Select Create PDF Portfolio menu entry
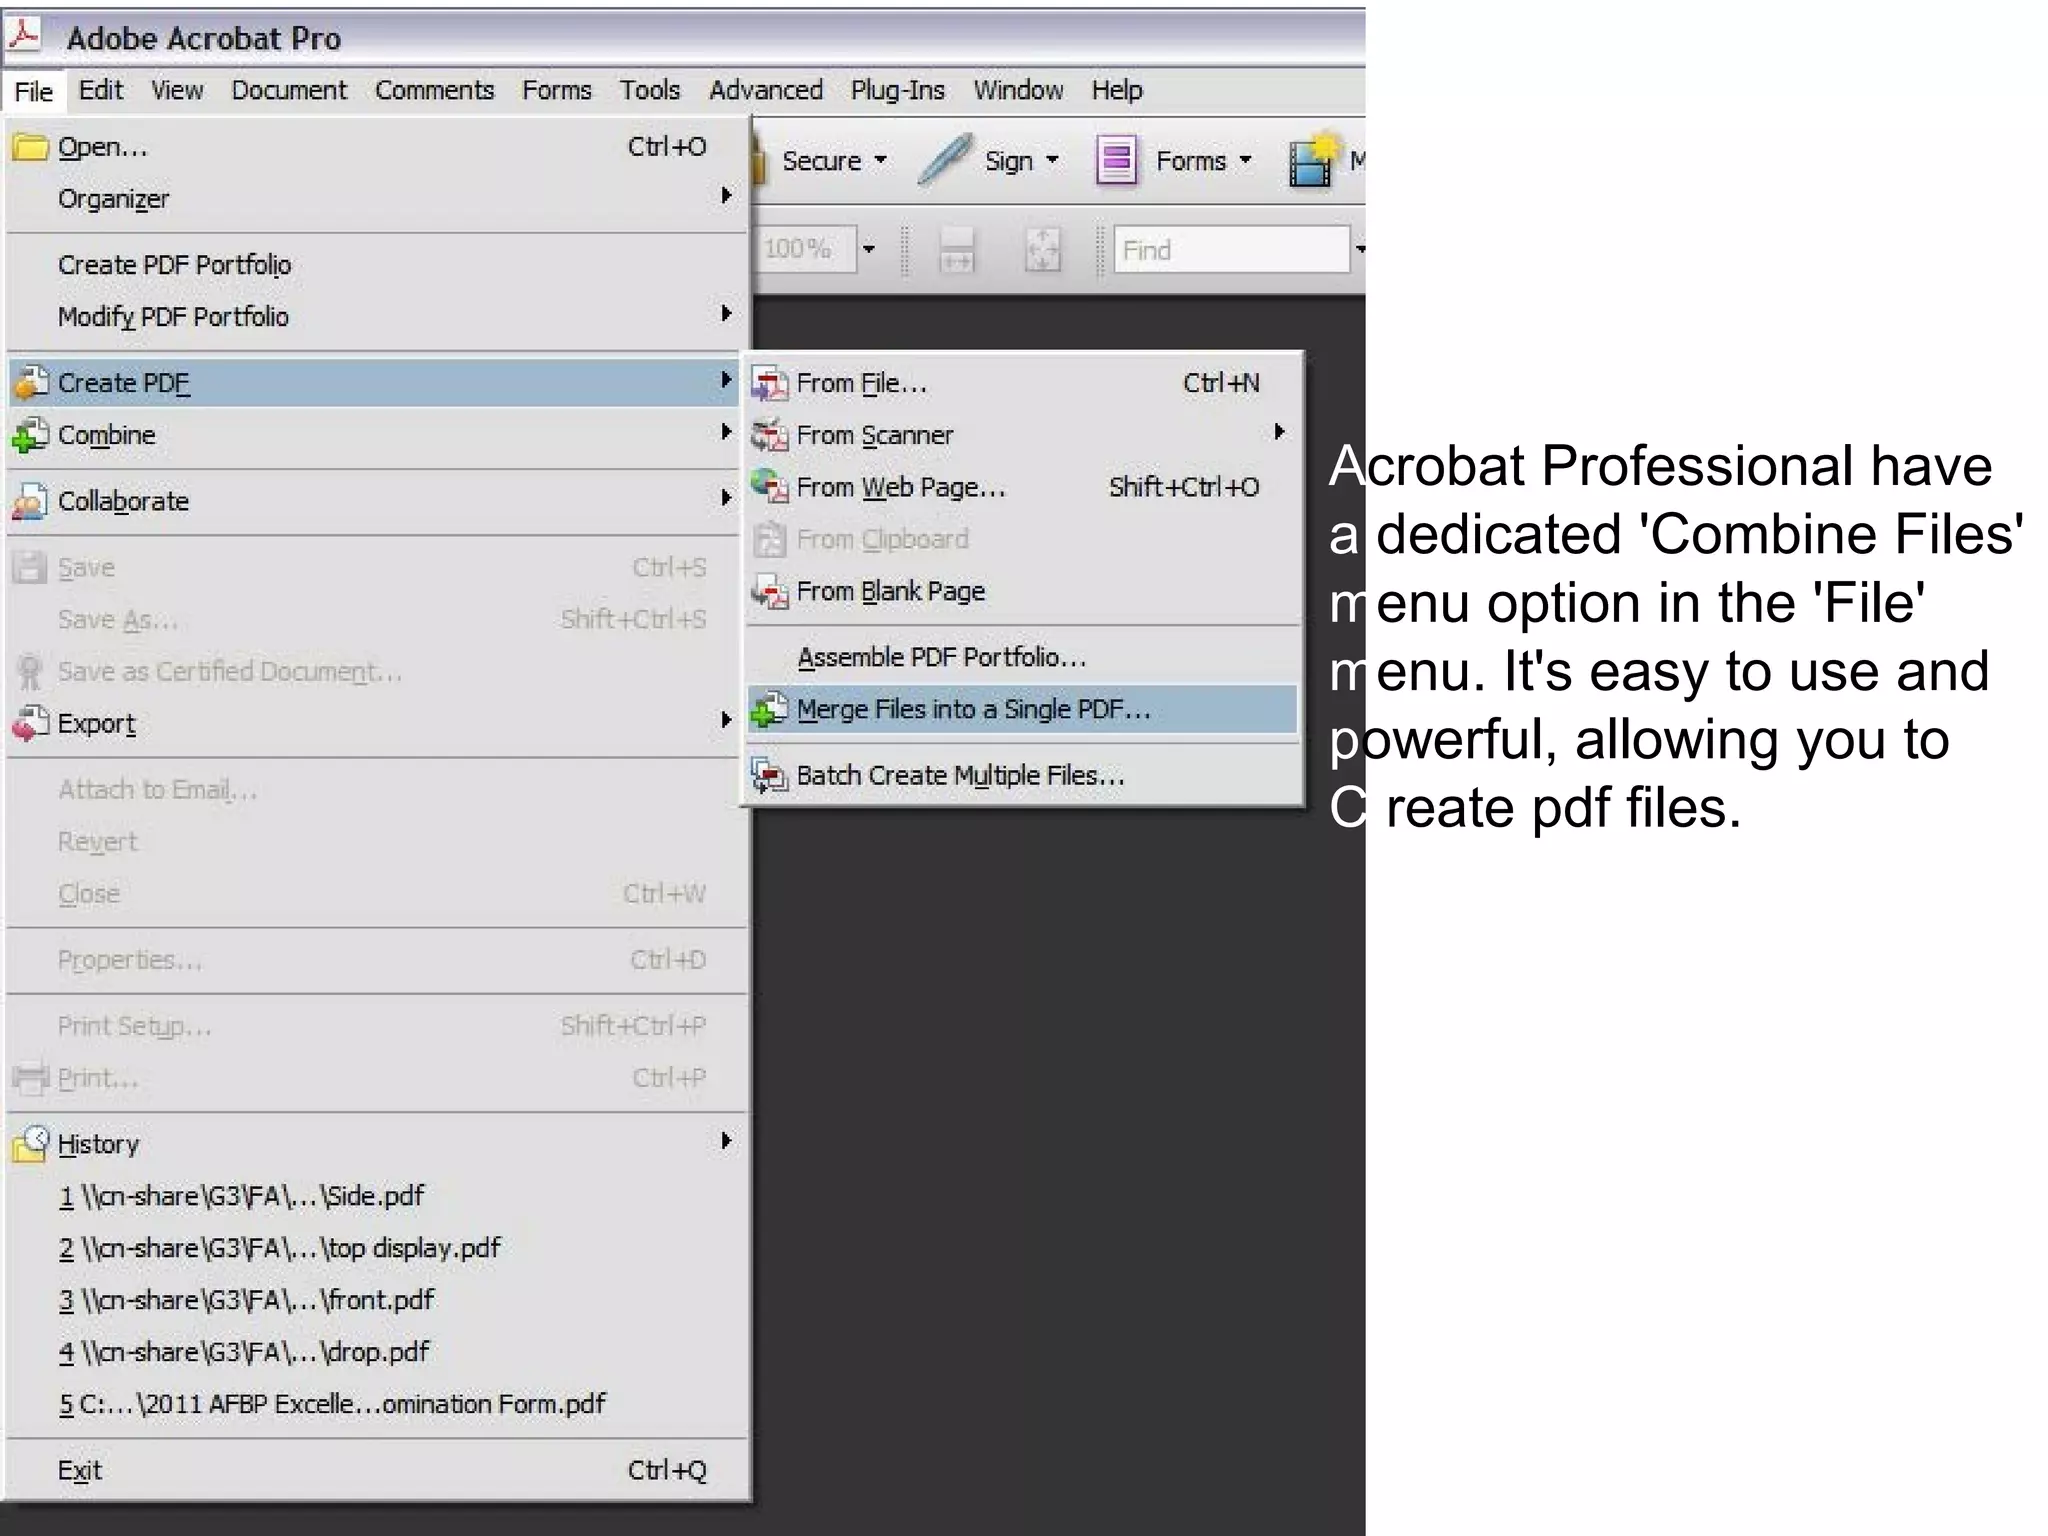The height and width of the screenshot is (1536, 2048). (377, 265)
